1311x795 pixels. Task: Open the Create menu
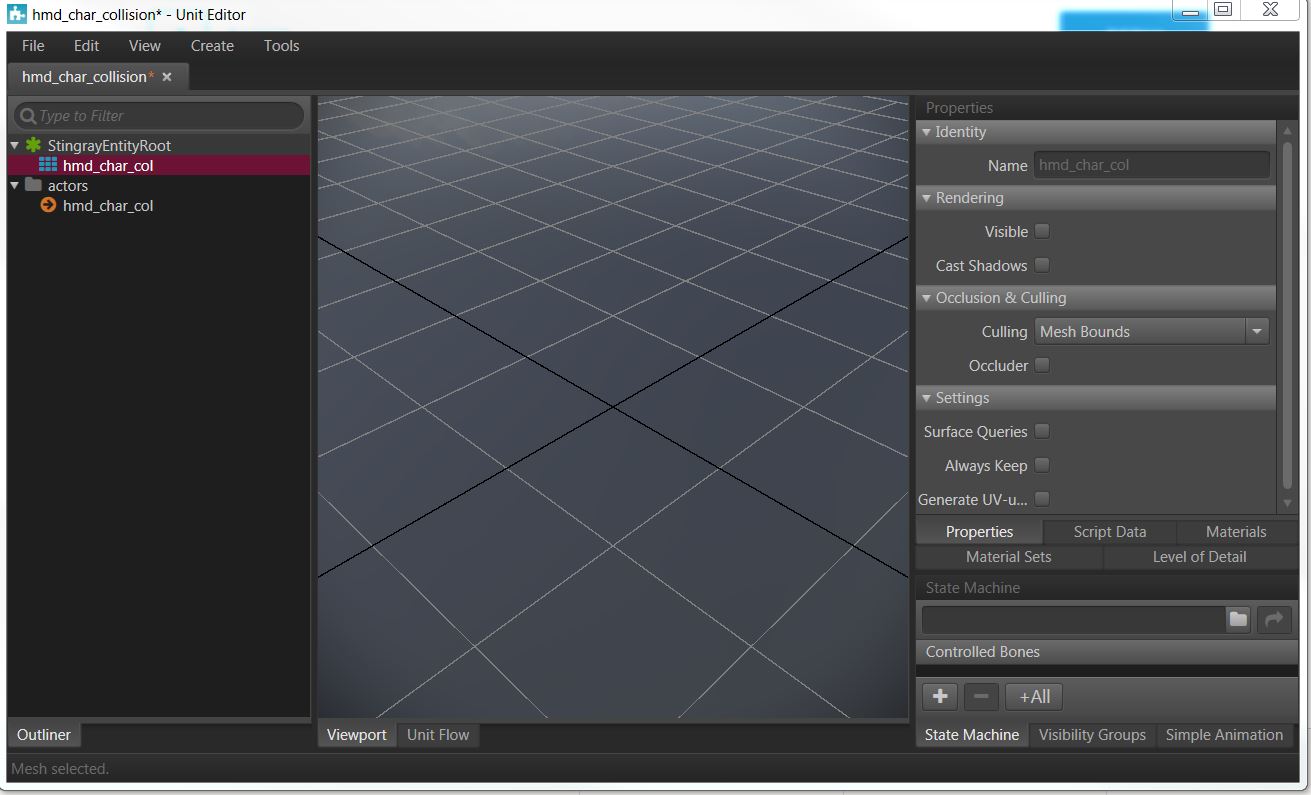(211, 45)
